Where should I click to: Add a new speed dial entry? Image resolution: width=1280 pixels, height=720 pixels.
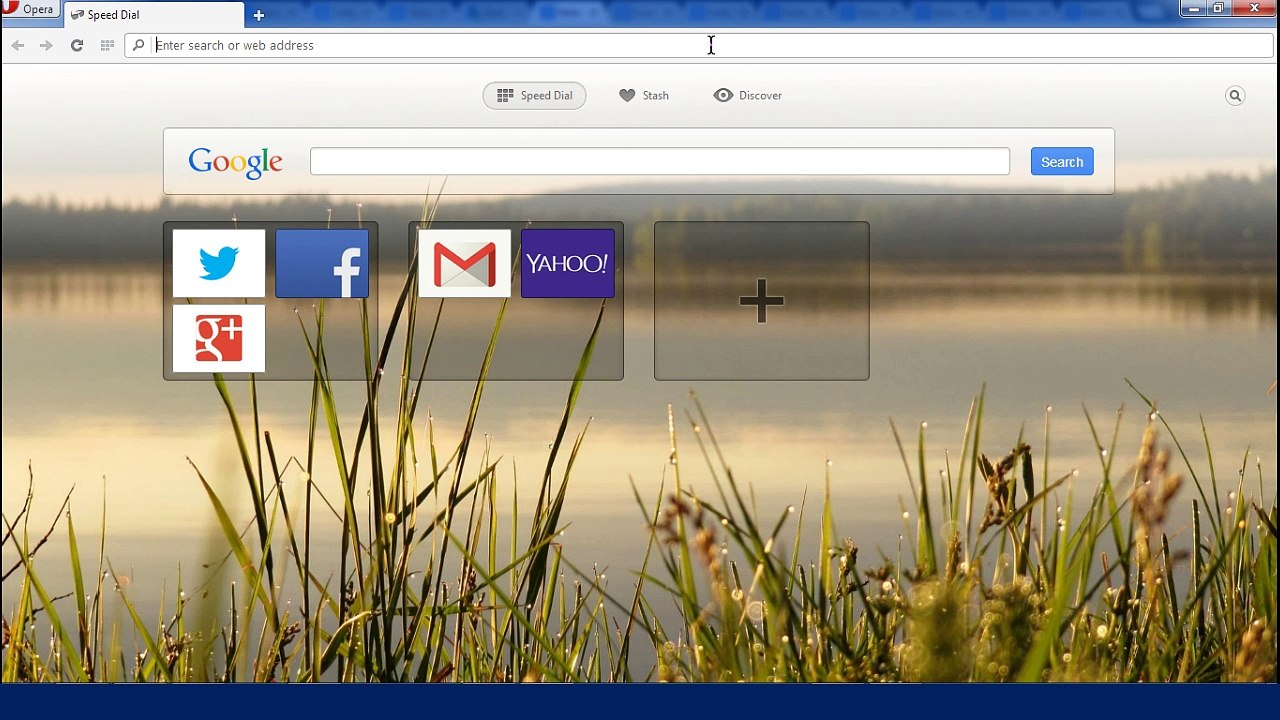762,301
